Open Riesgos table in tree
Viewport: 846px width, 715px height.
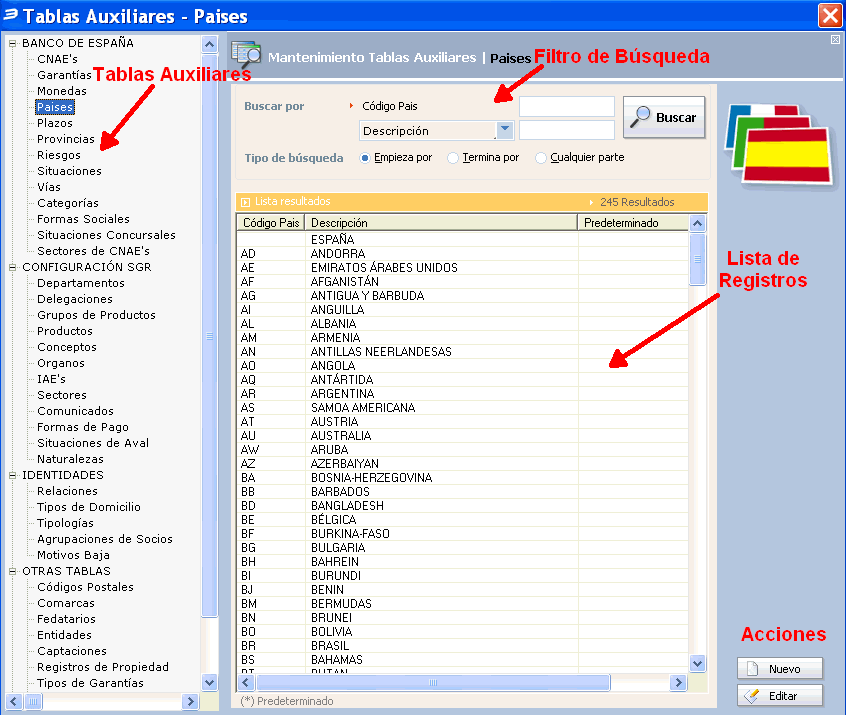coord(59,155)
